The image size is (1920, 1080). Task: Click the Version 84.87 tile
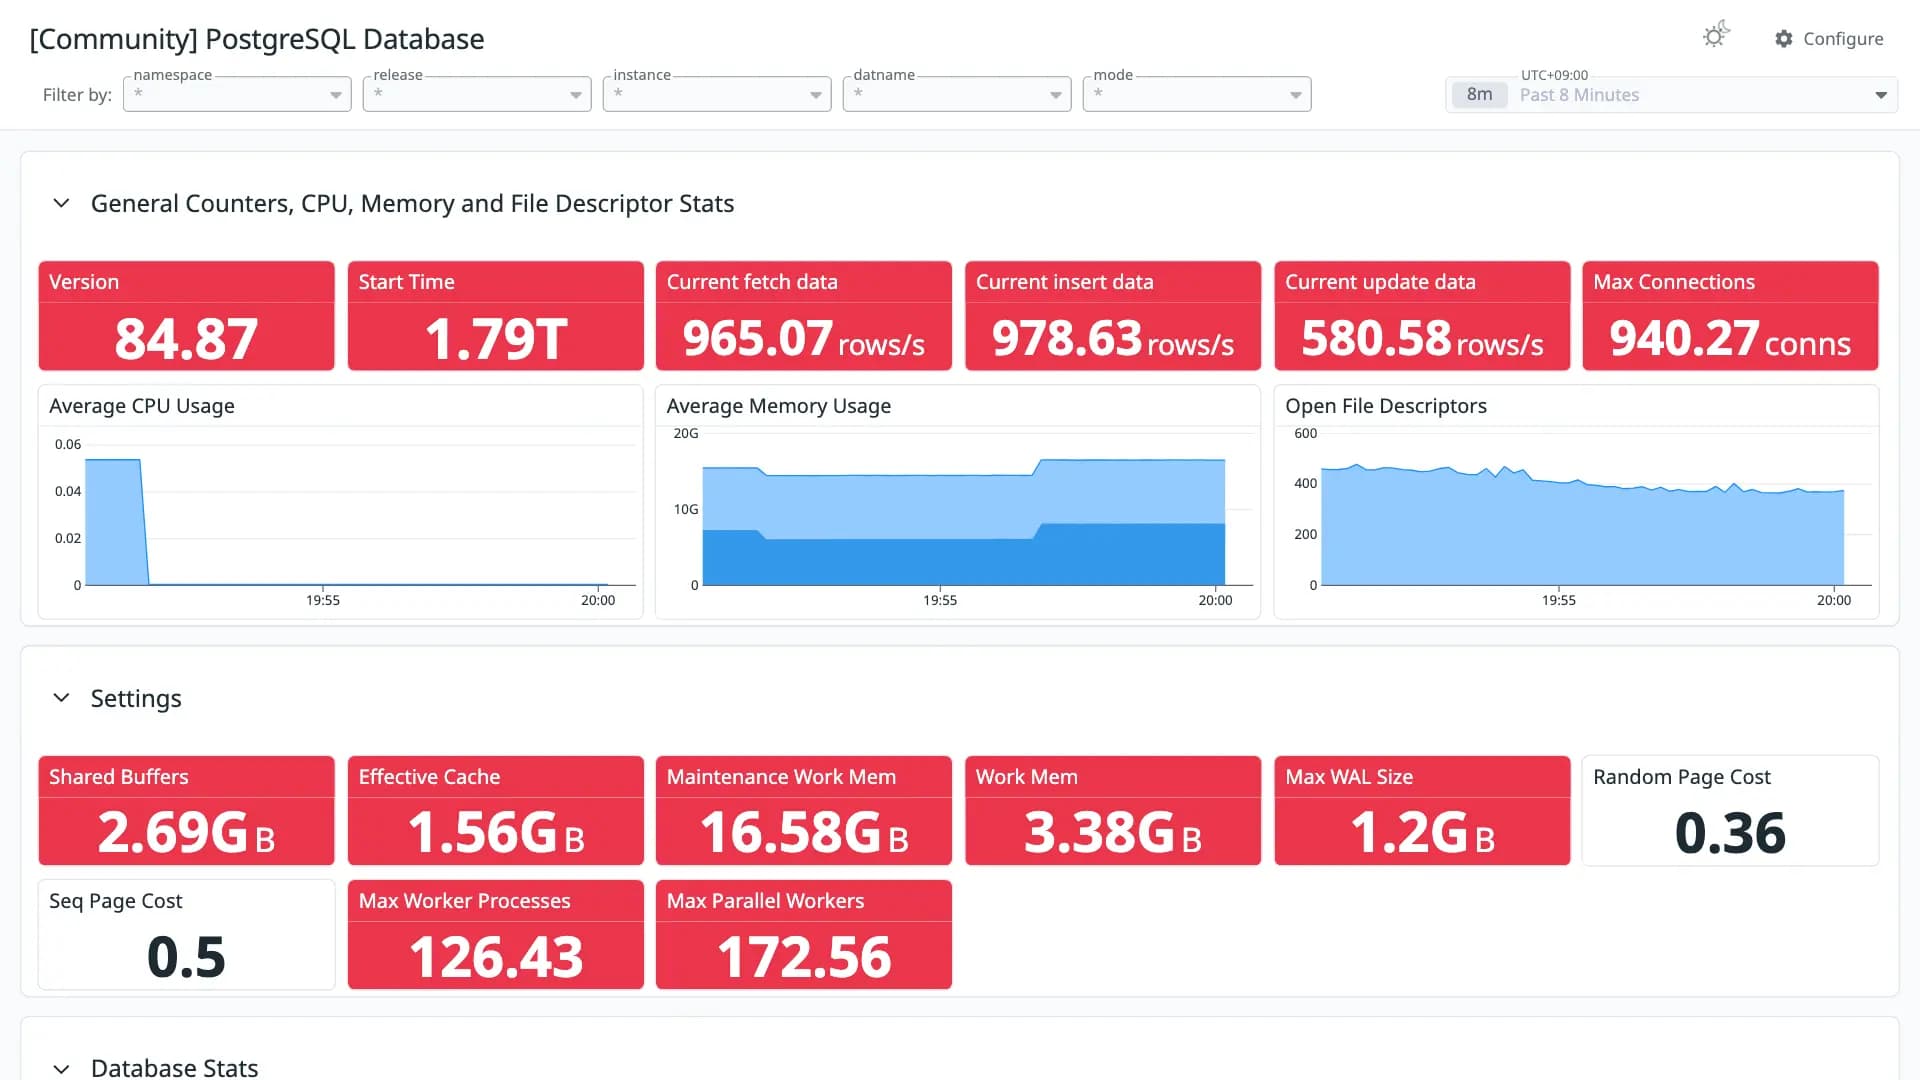[186, 316]
